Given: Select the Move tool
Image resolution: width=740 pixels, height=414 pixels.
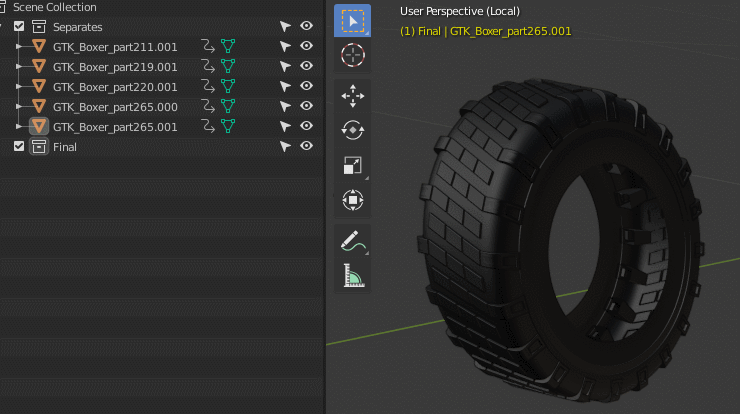Looking at the screenshot, I should point(352,96).
